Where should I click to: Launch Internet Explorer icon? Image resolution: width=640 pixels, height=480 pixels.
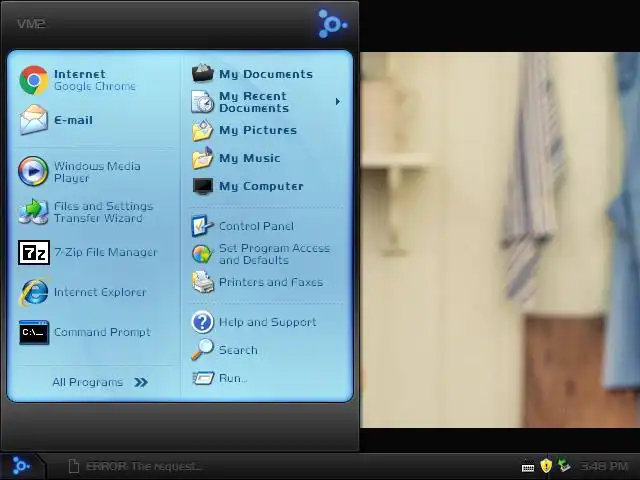33,292
